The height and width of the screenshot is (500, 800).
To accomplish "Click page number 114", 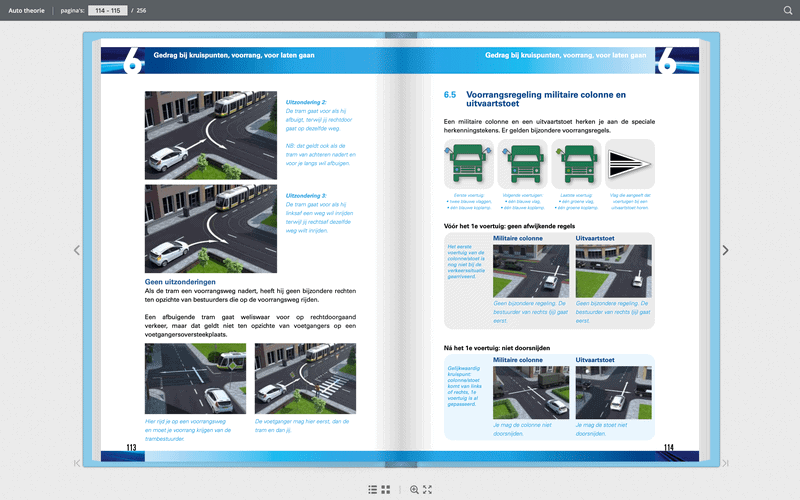I will click(x=669, y=447).
